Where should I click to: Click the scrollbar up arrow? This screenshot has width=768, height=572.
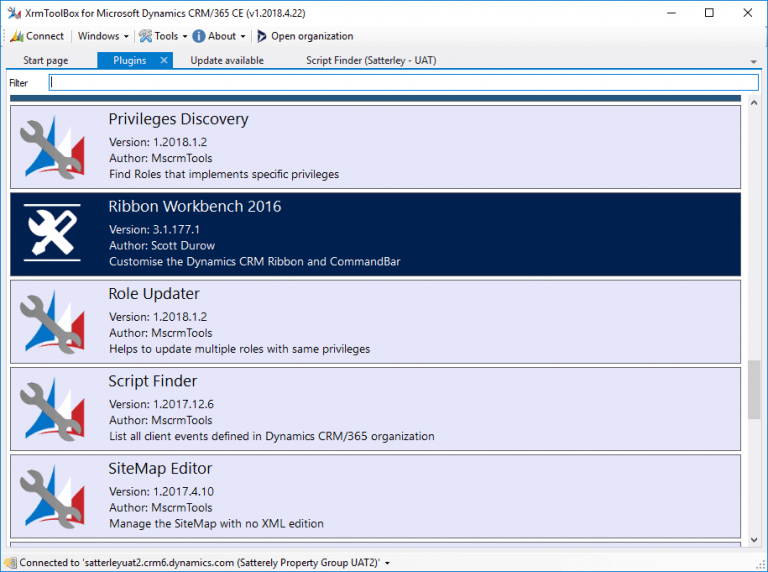click(754, 102)
